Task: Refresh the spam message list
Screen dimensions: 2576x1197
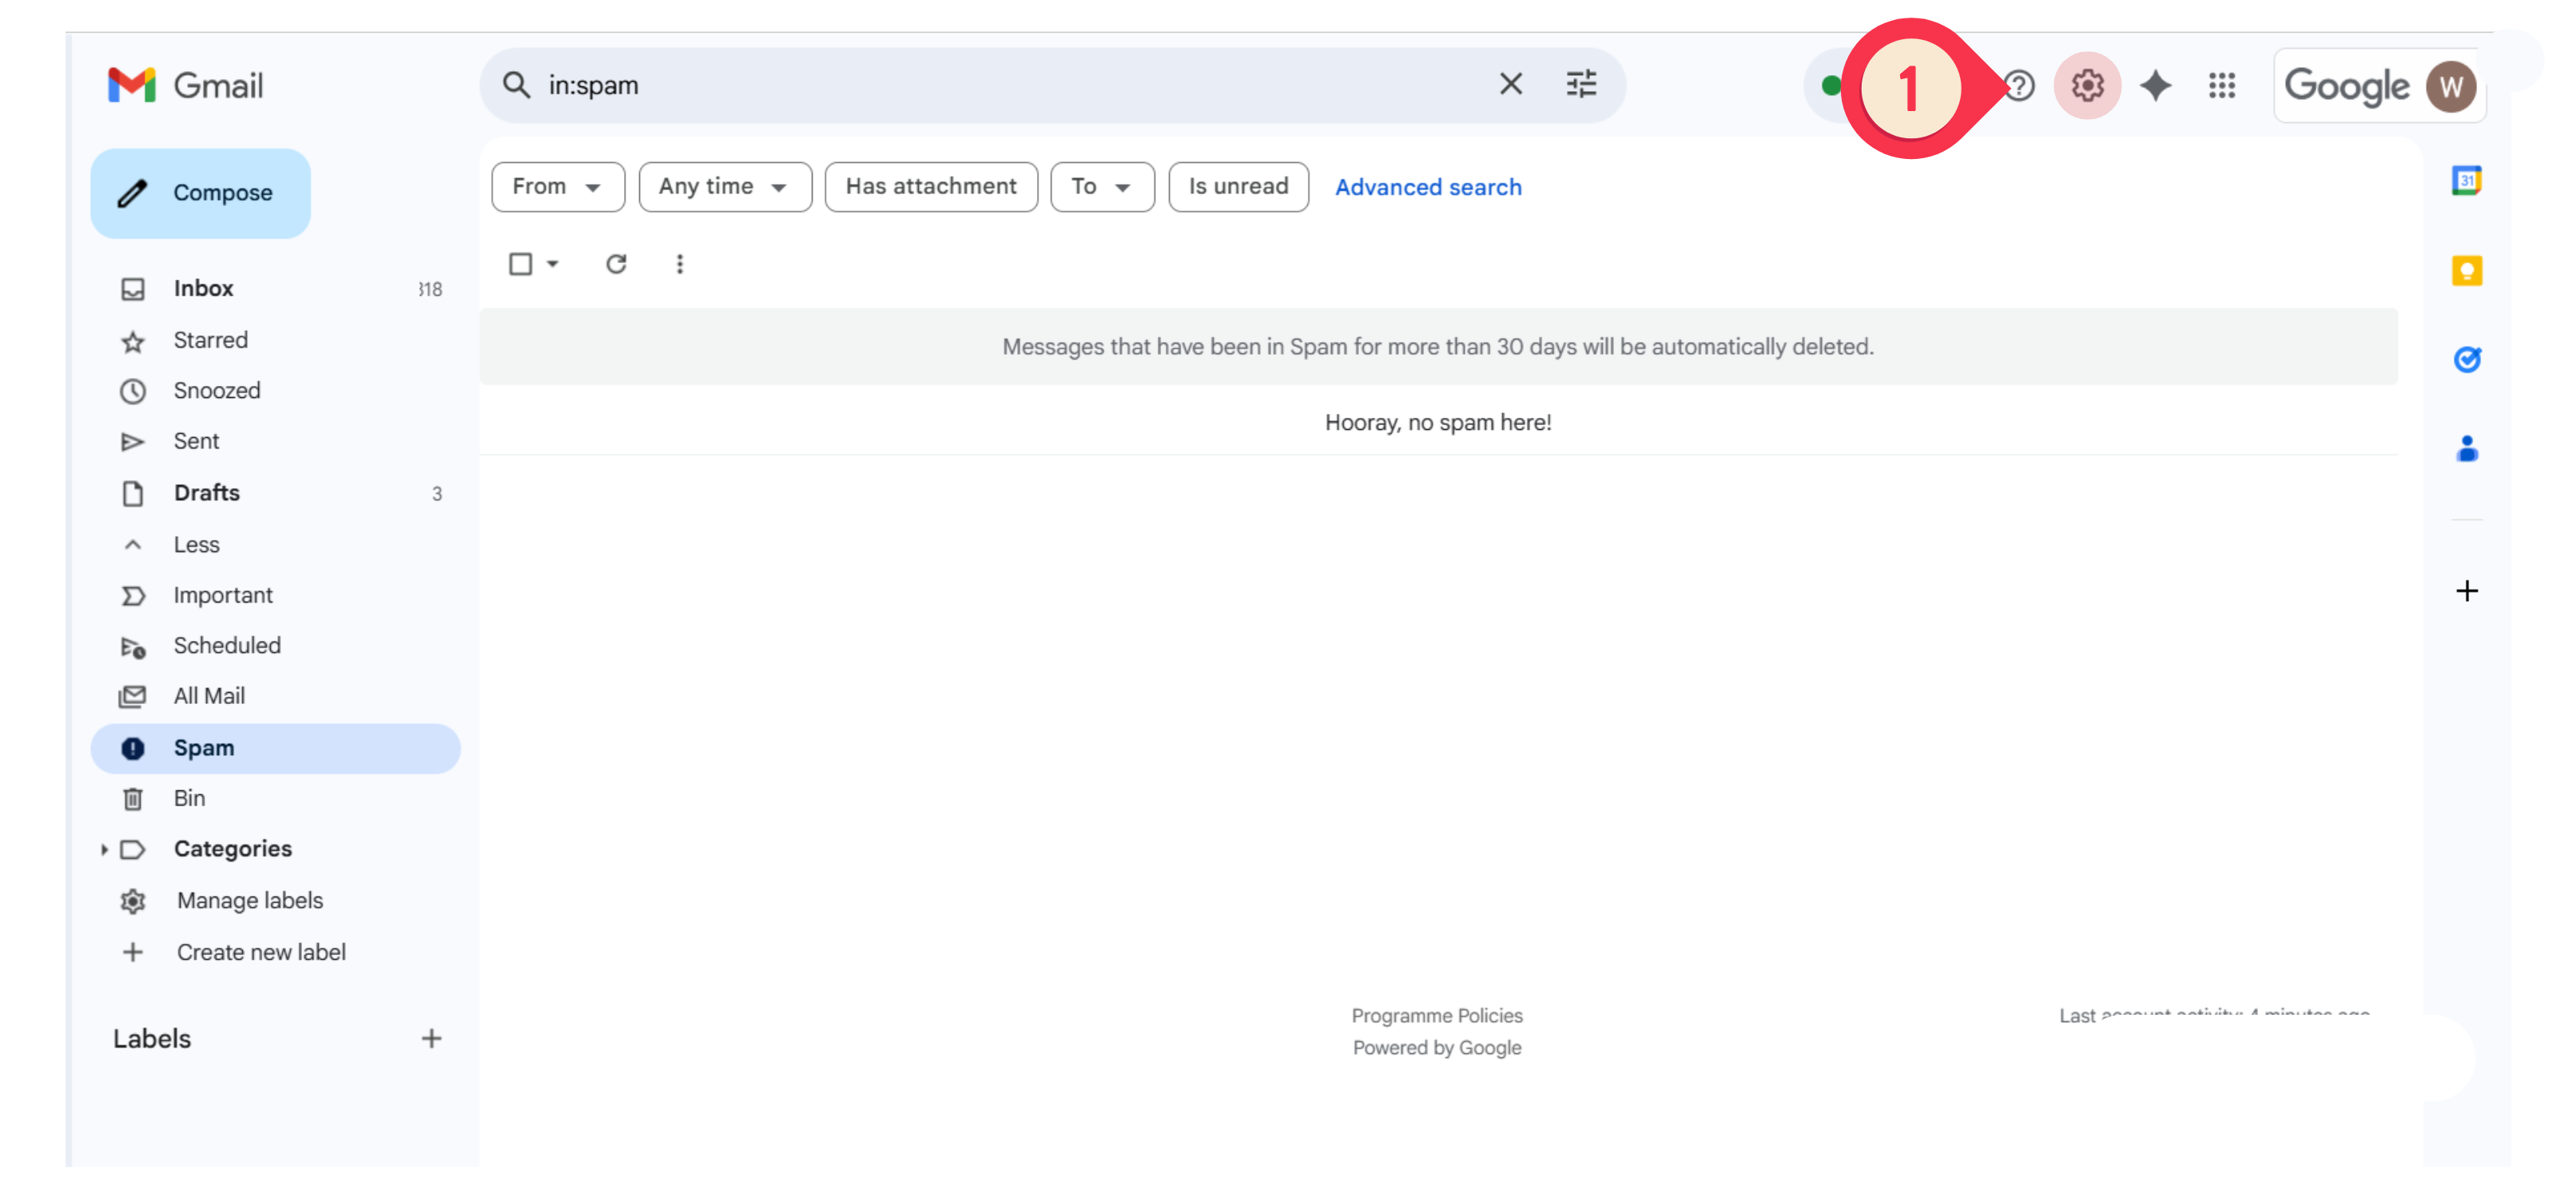Action: point(616,264)
